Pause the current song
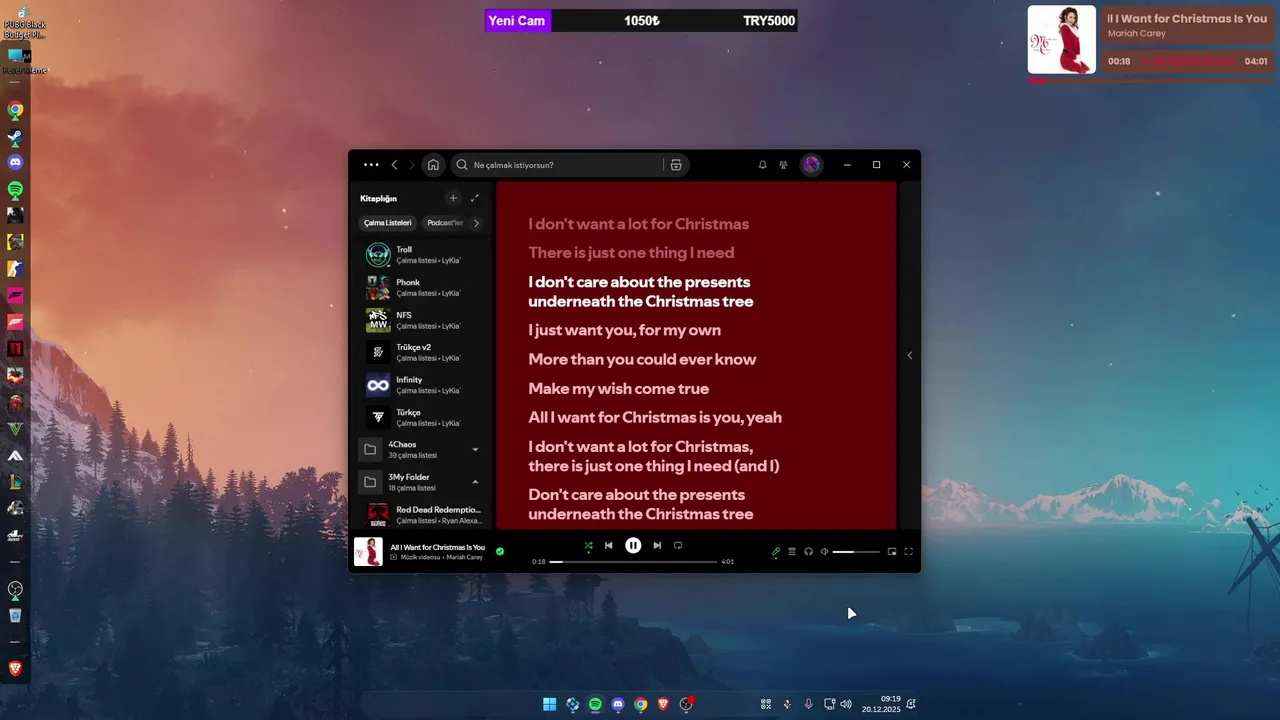Screen dimensions: 1280x720 click(x=633, y=546)
